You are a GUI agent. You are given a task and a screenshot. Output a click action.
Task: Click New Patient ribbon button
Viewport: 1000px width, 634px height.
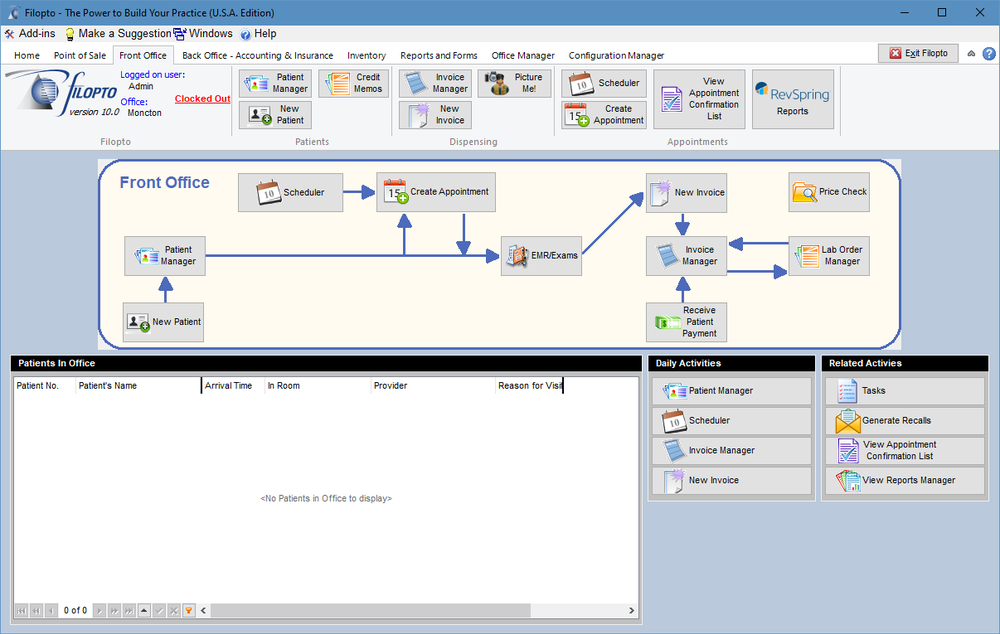tap(276, 115)
